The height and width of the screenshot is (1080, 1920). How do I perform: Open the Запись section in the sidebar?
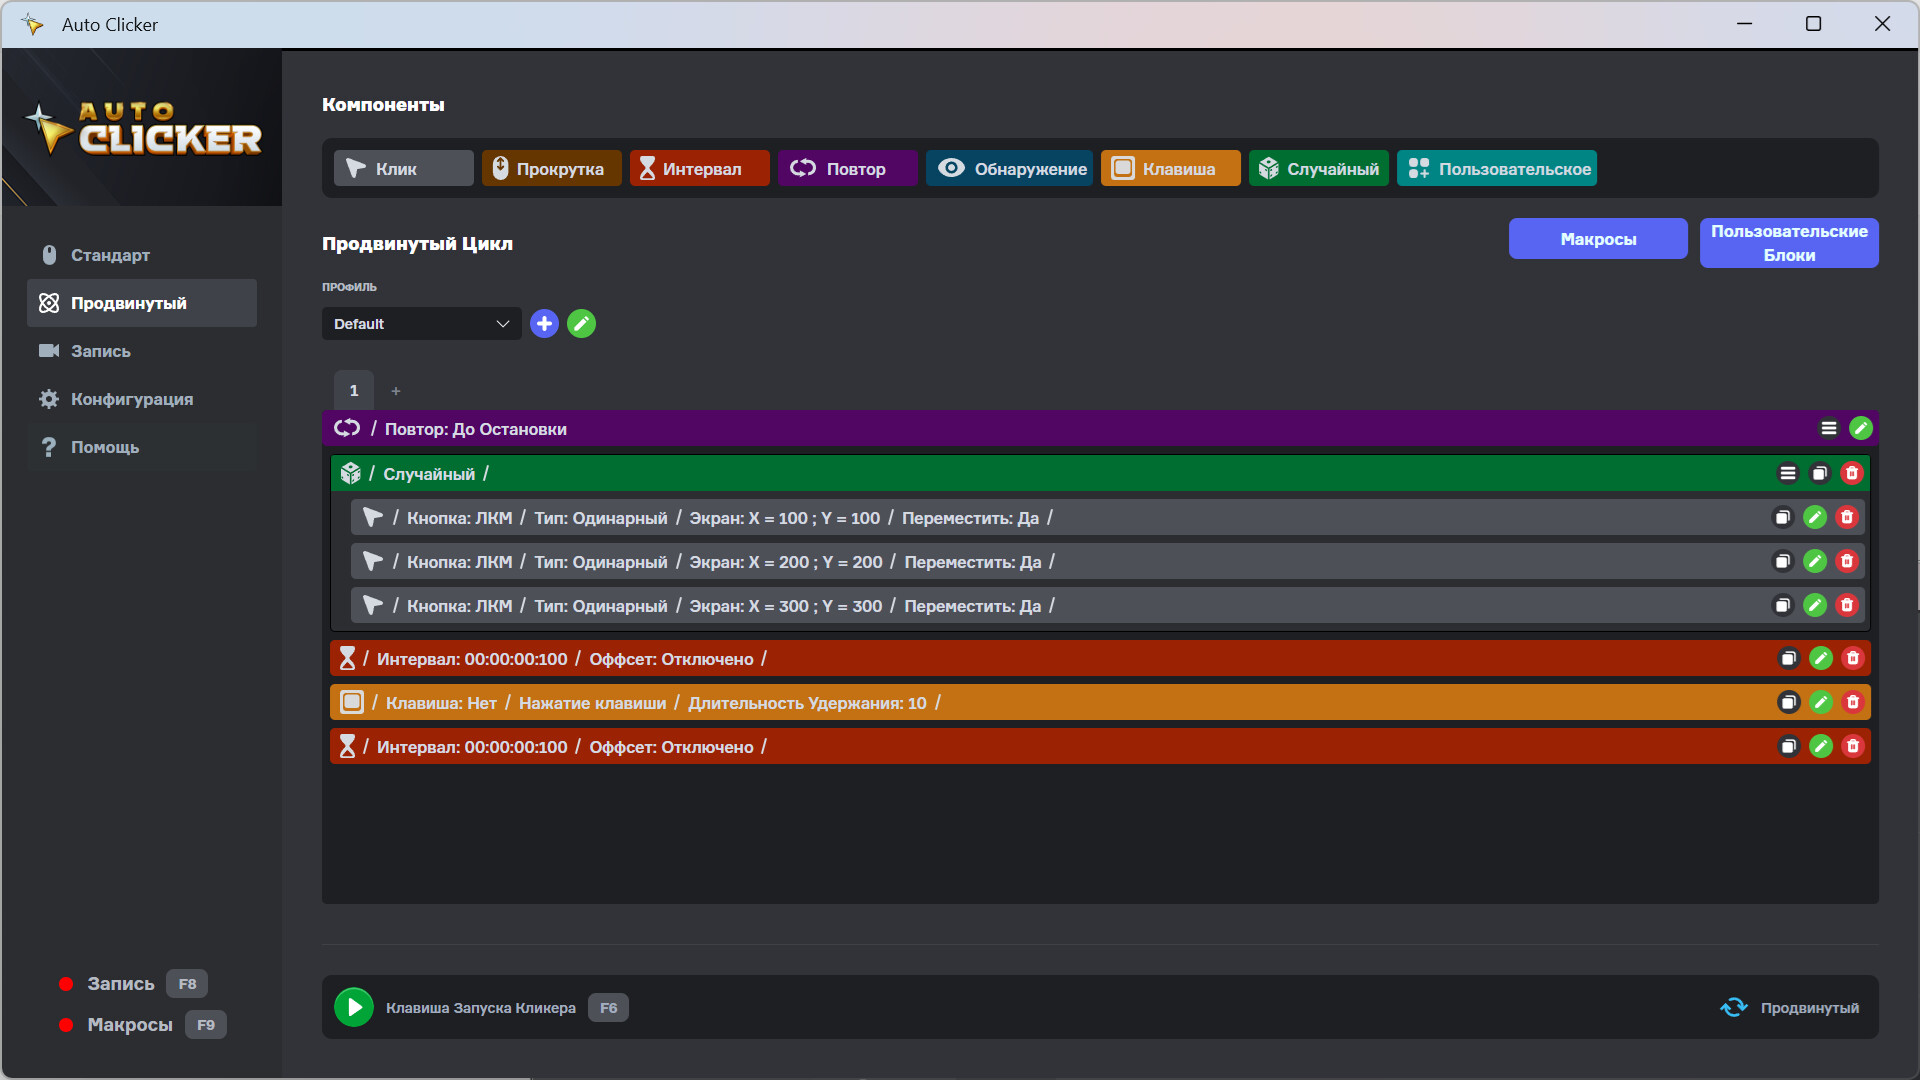pyautogui.click(x=100, y=351)
